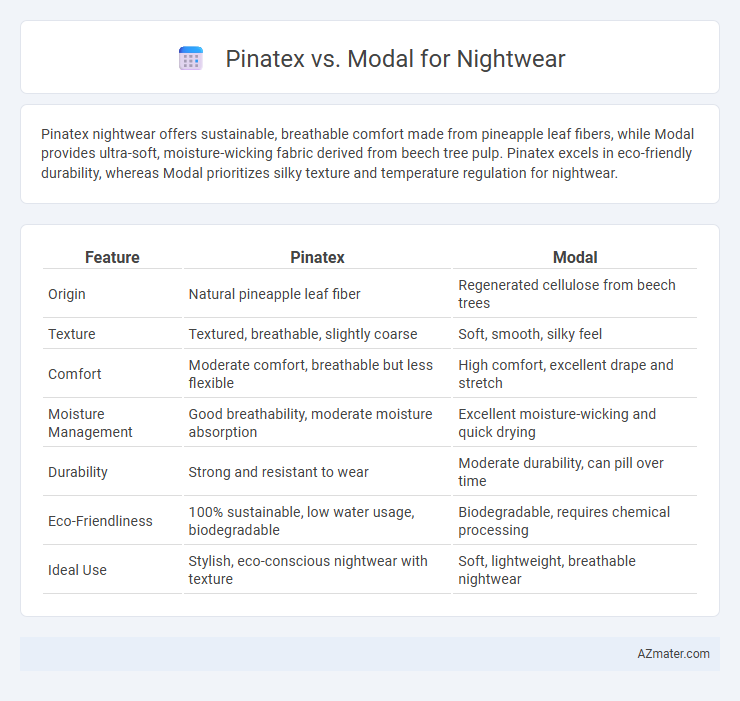Select the 'Feature' column header
The image size is (740, 701).
(x=112, y=257)
